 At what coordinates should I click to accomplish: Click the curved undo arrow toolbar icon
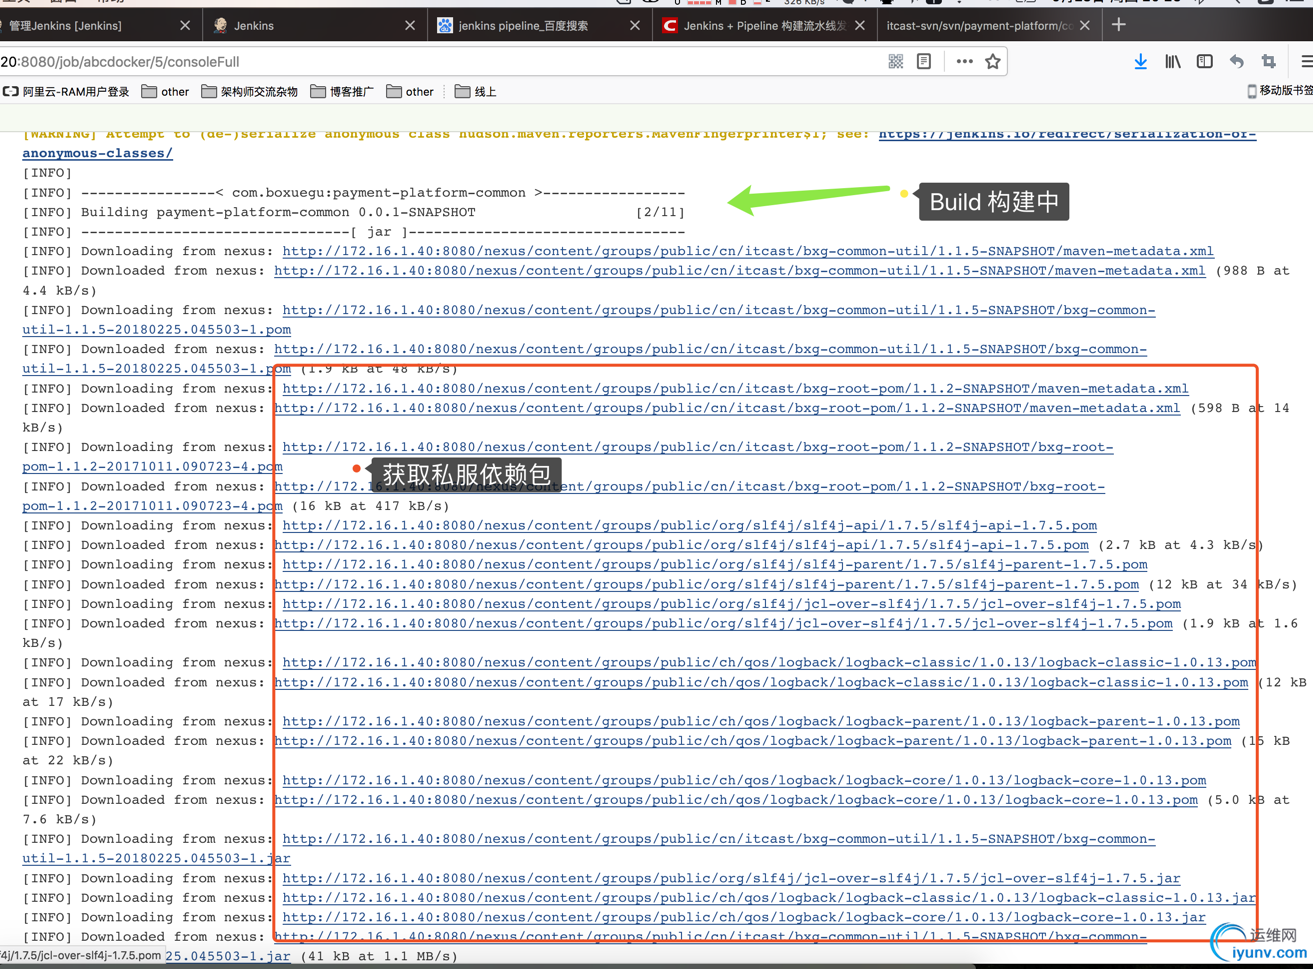click(x=1237, y=61)
